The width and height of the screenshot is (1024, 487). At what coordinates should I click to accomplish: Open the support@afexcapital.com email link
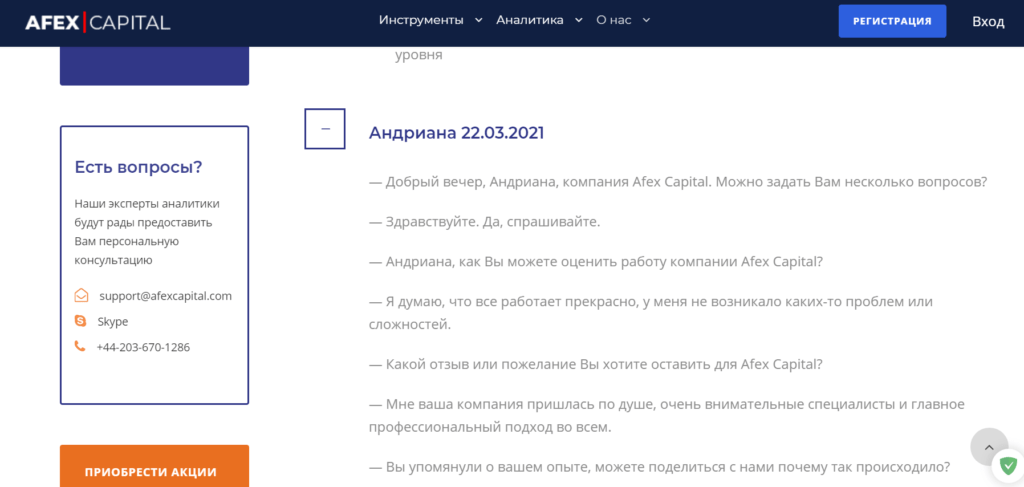coord(165,296)
